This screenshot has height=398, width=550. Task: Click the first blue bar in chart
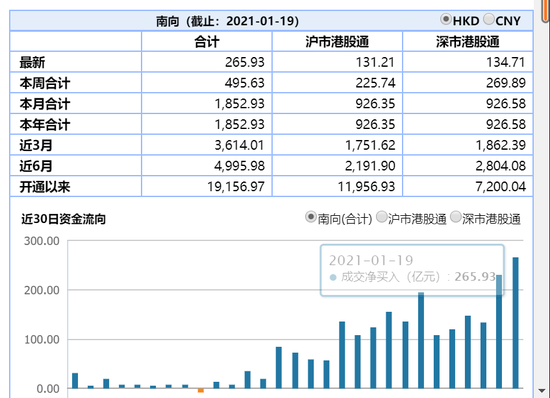tap(75, 380)
